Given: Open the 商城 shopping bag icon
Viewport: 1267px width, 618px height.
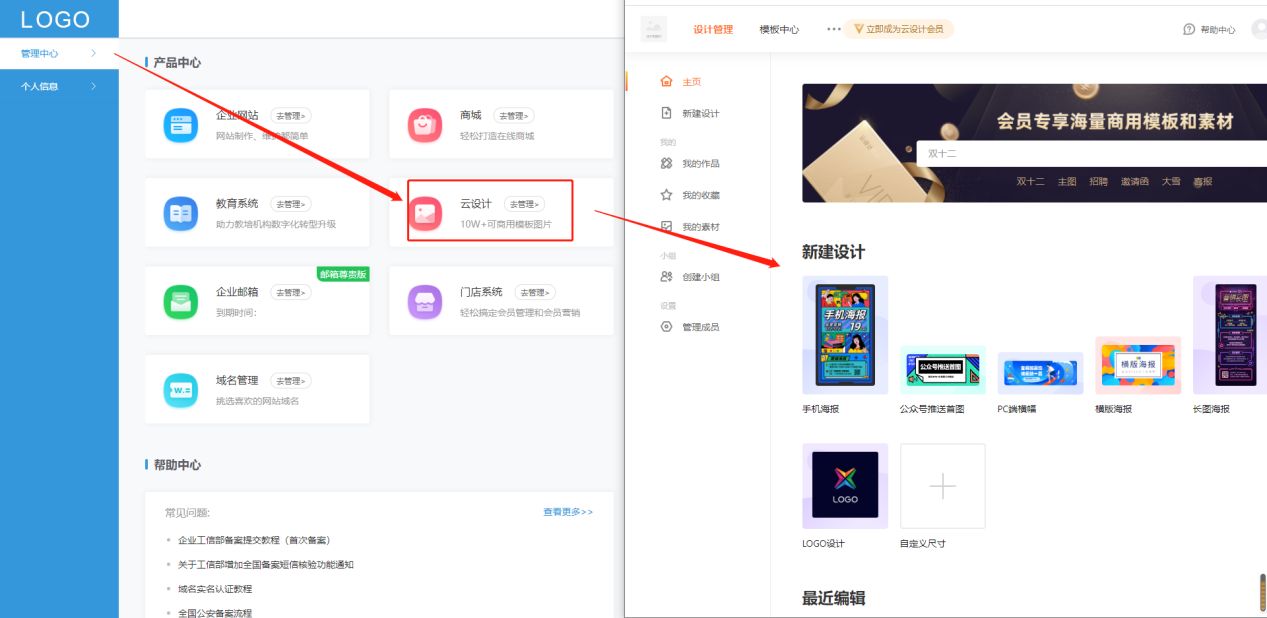Looking at the screenshot, I should coord(425,125).
